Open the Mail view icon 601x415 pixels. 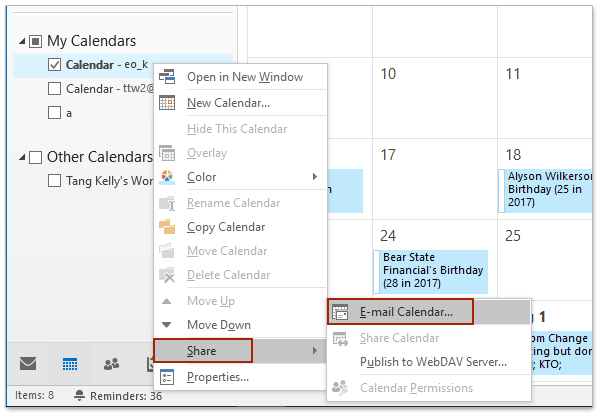coord(28,363)
